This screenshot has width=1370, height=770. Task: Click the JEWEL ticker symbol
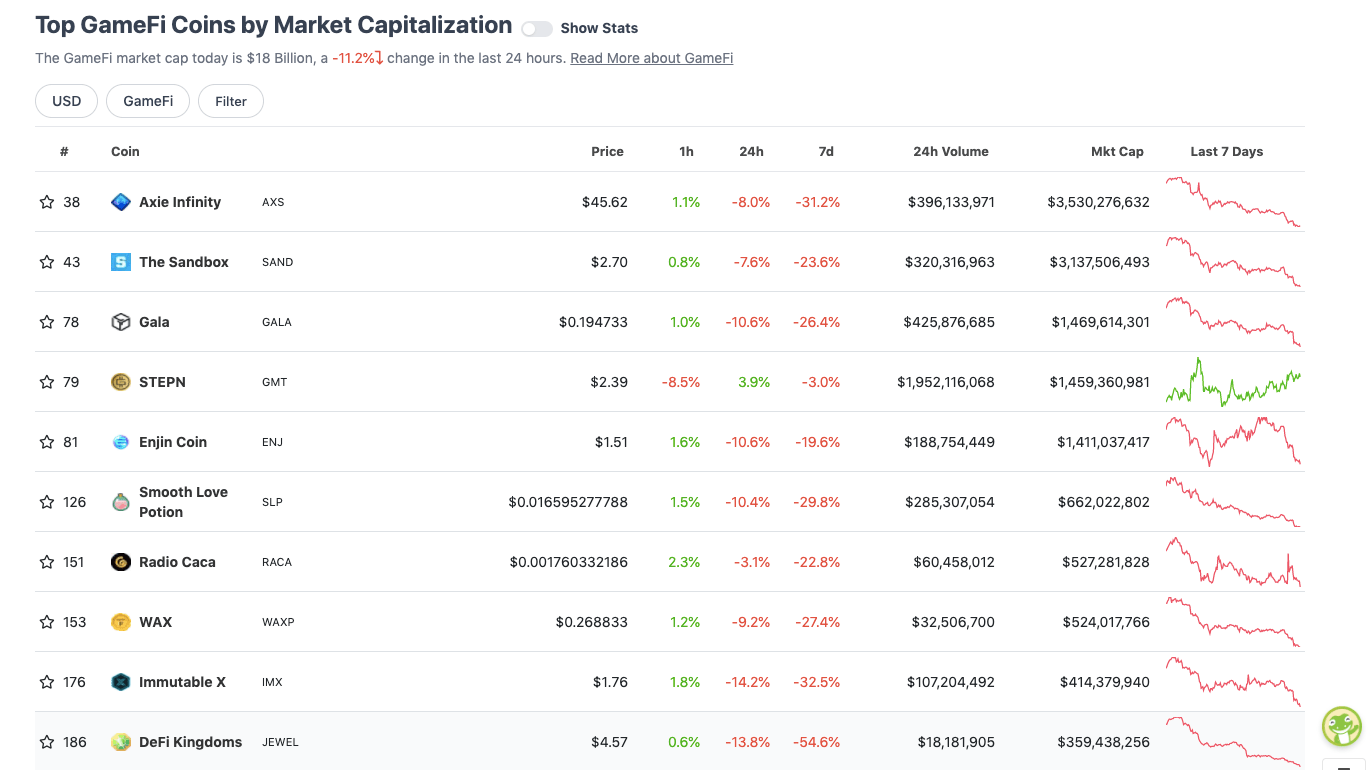tap(280, 742)
